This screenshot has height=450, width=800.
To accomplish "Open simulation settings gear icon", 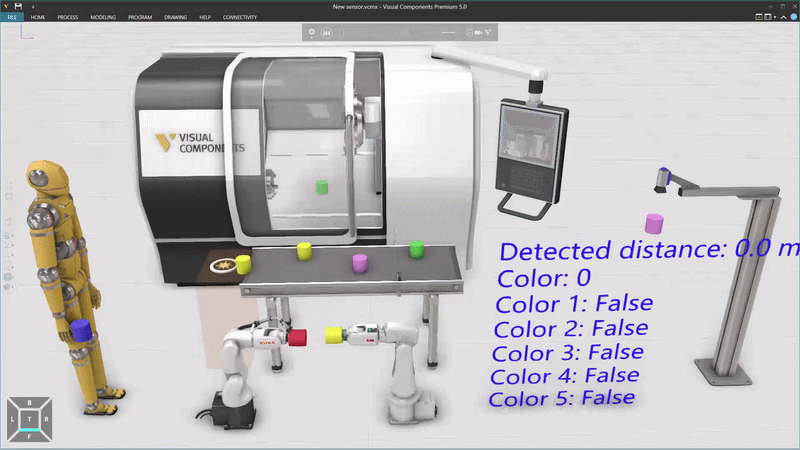I will coord(312,33).
